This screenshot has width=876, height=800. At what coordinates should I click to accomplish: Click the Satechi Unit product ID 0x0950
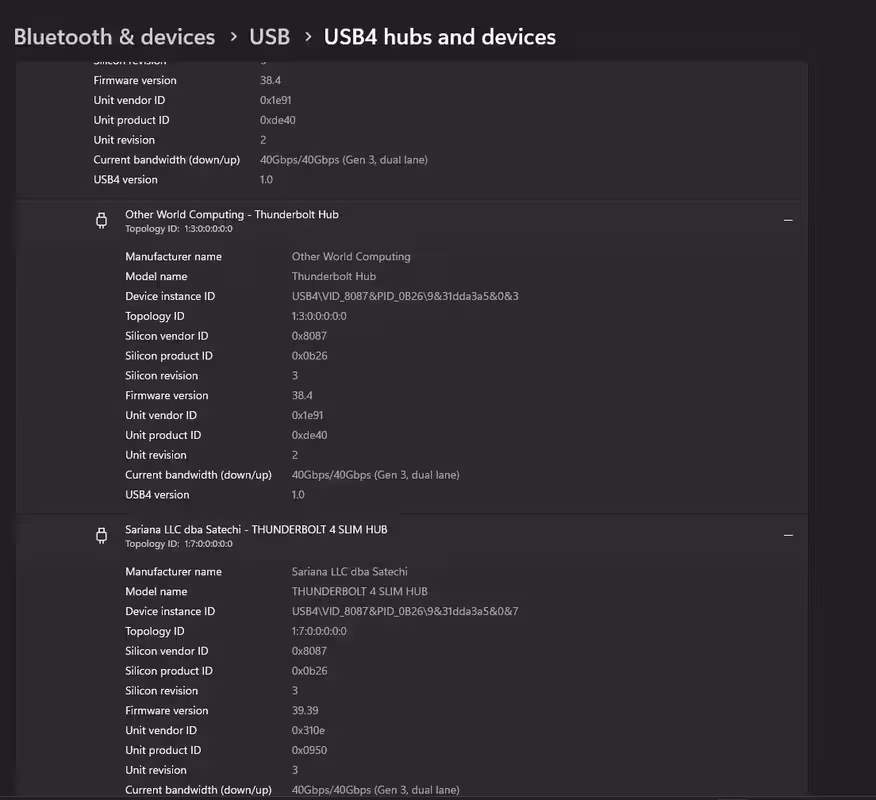(310, 750)
